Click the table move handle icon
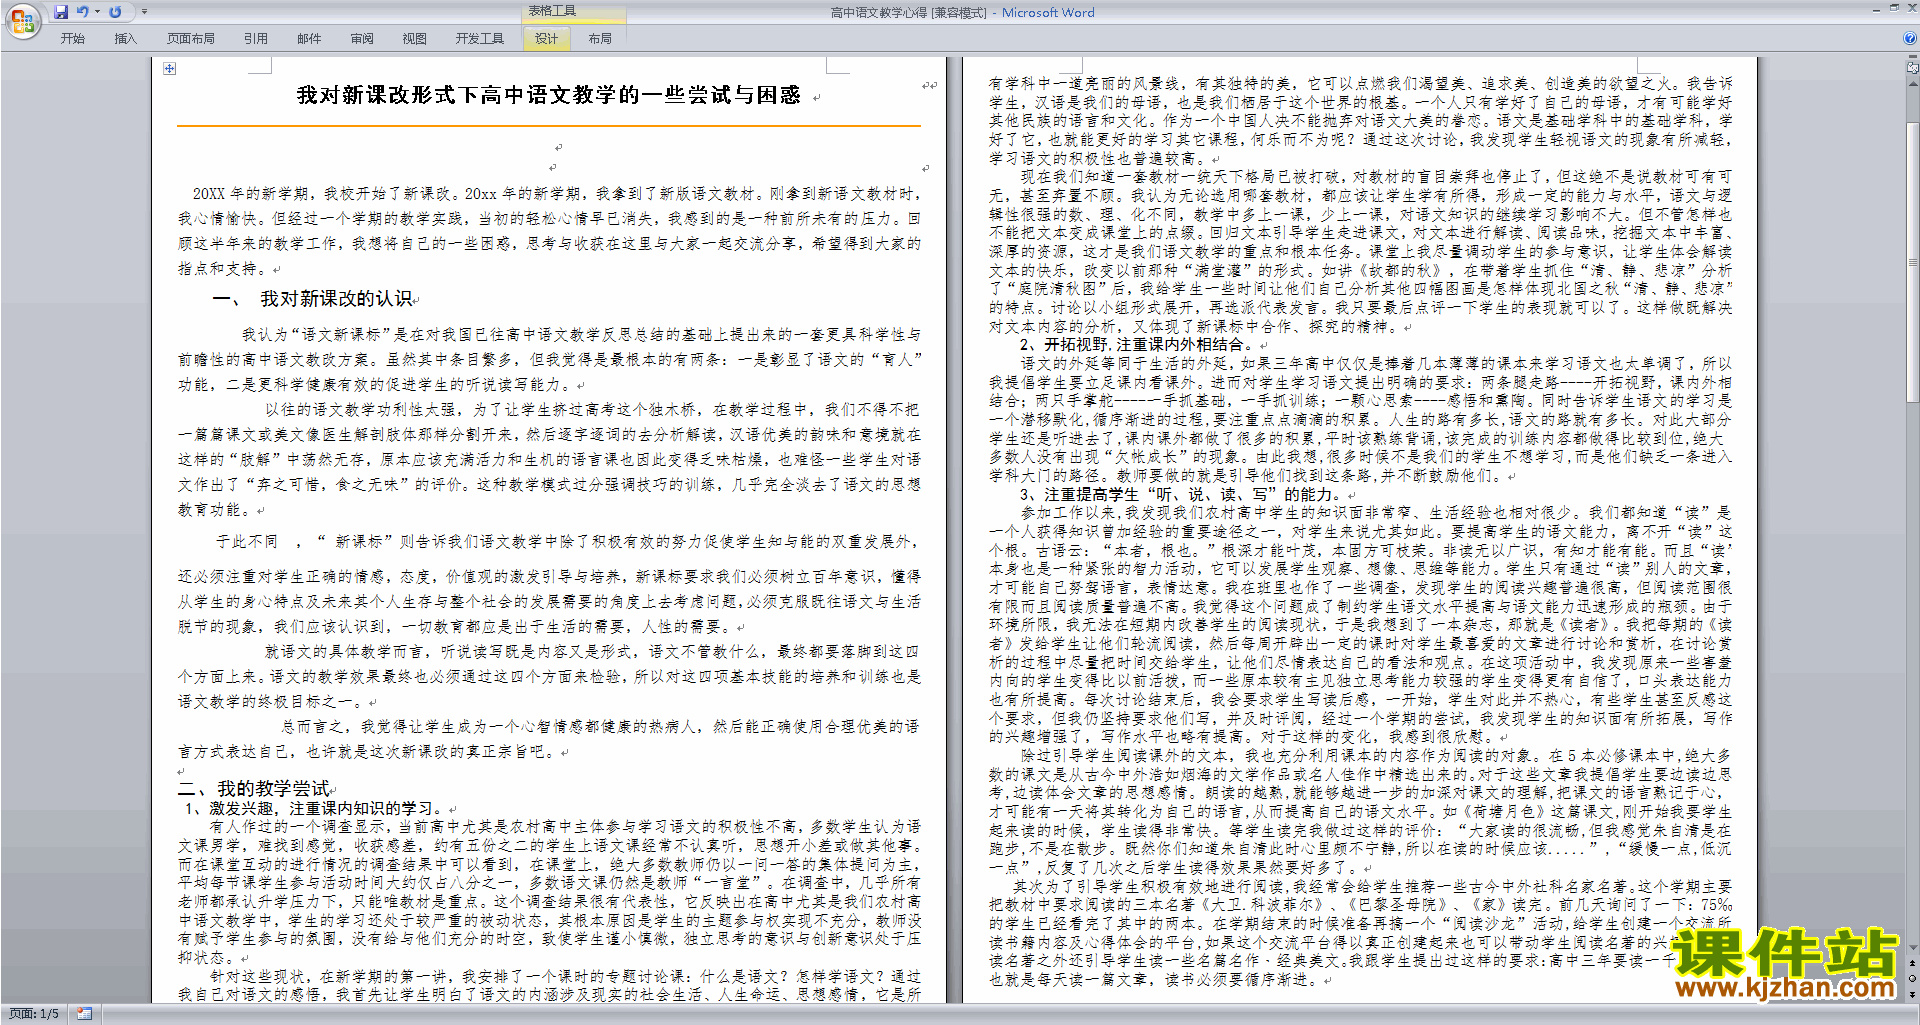 click(x=169, y=68)
